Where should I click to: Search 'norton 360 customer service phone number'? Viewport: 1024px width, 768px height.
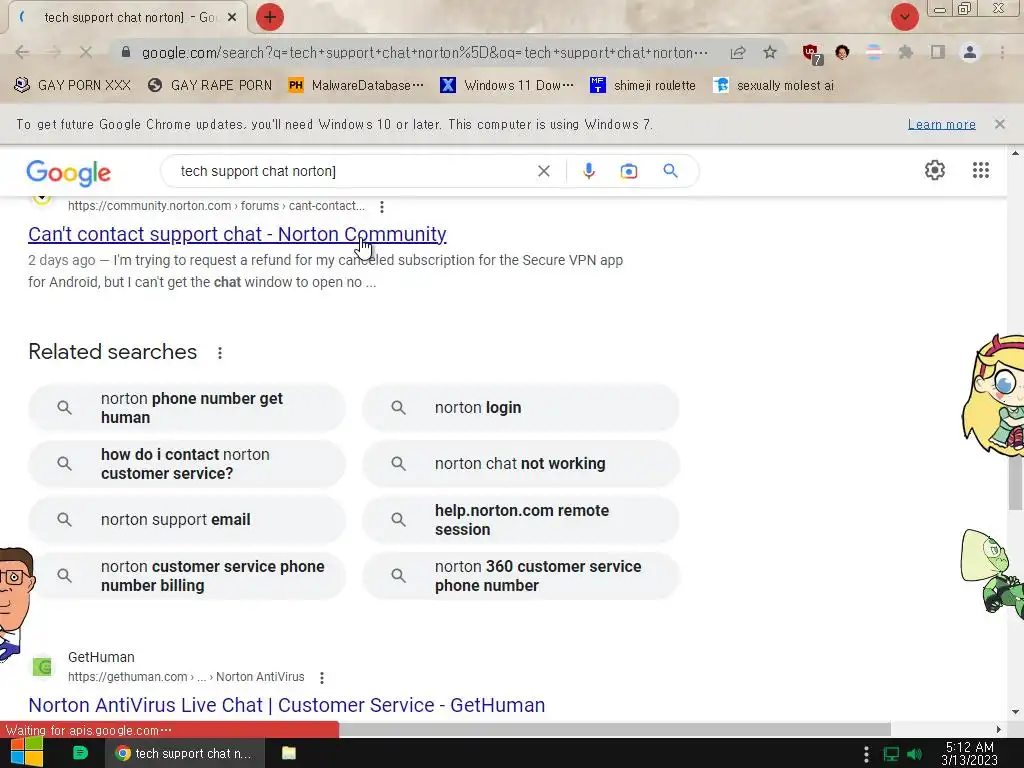point(520,576)
